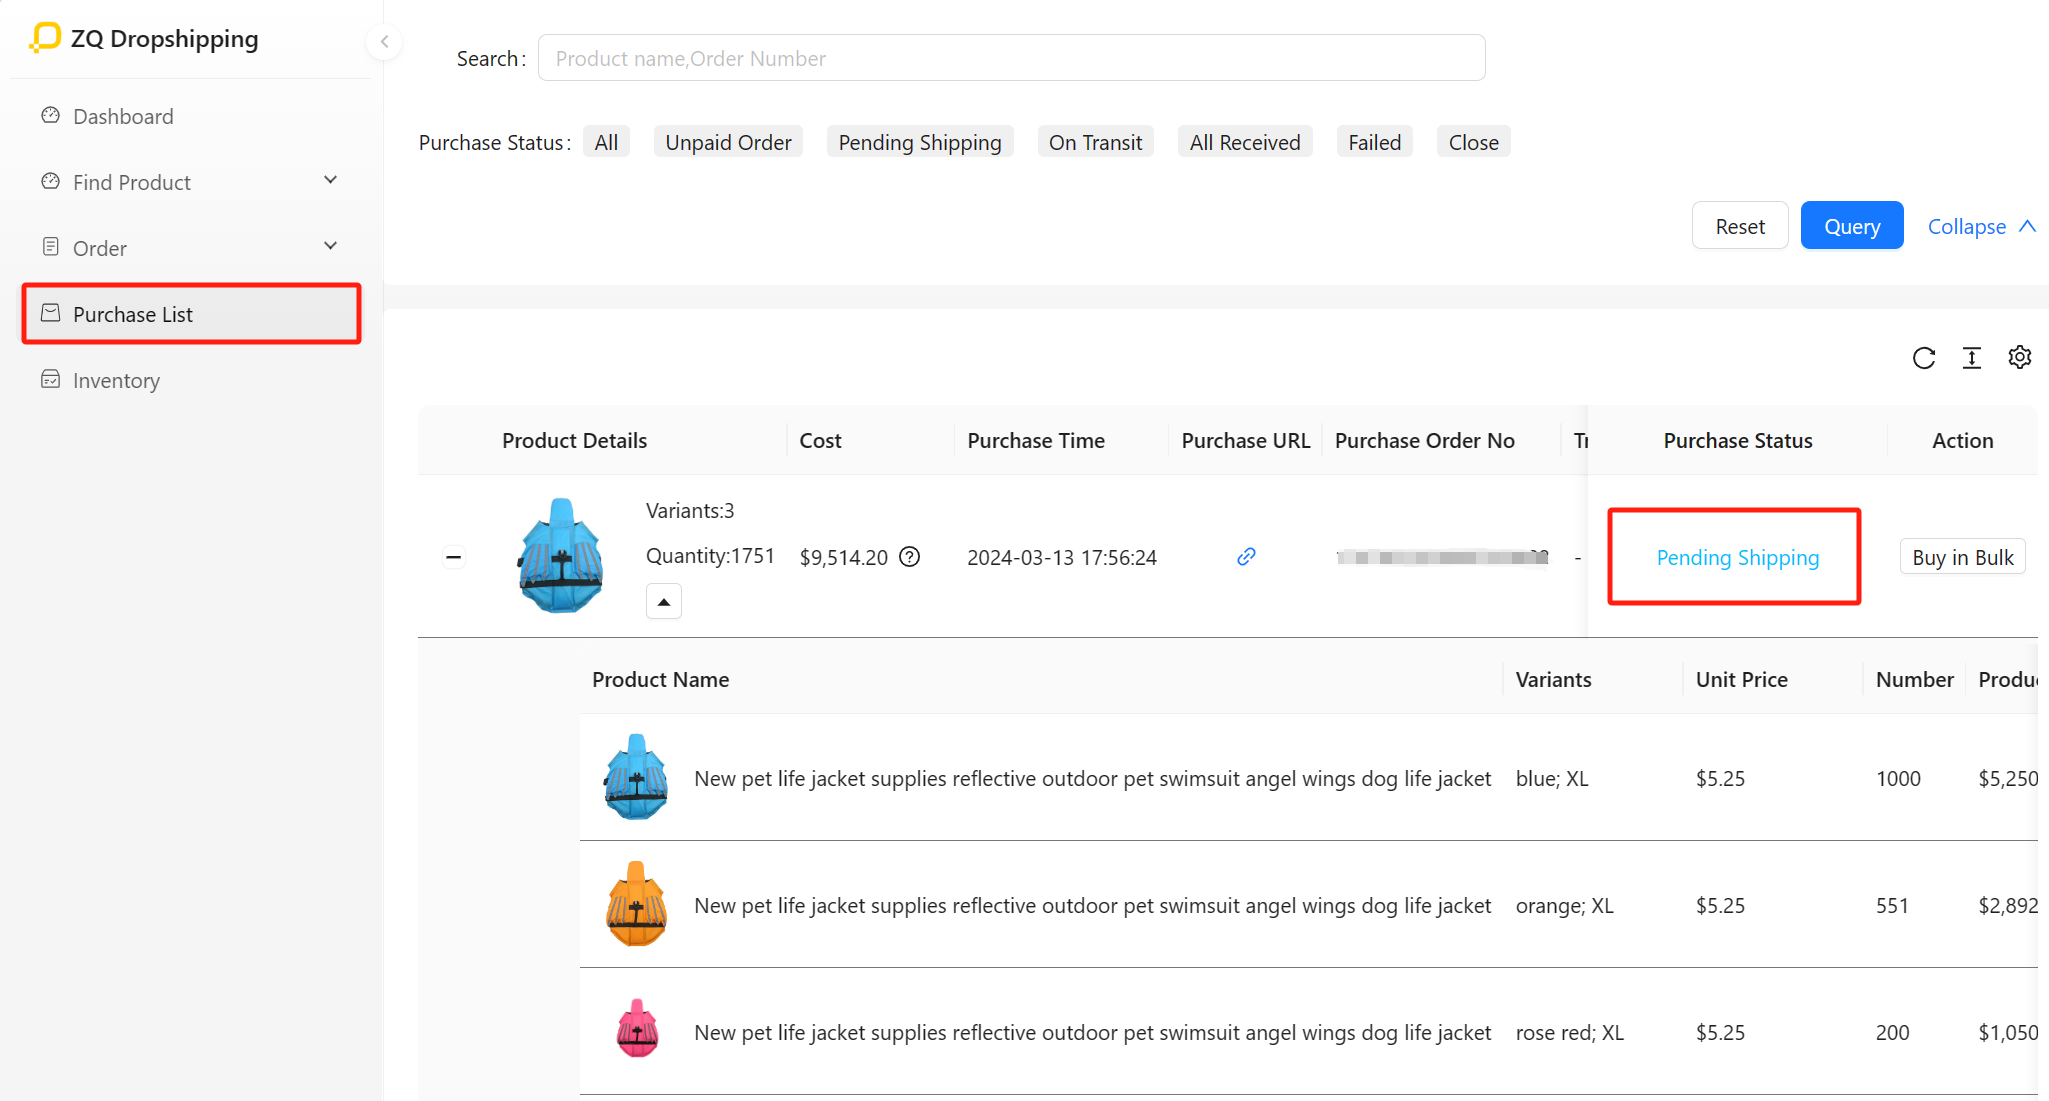This screenshot has height=1101, width=2049.
Task: Filter by On Transit status
Action: pyautogui.click(x=1095, y=142)
